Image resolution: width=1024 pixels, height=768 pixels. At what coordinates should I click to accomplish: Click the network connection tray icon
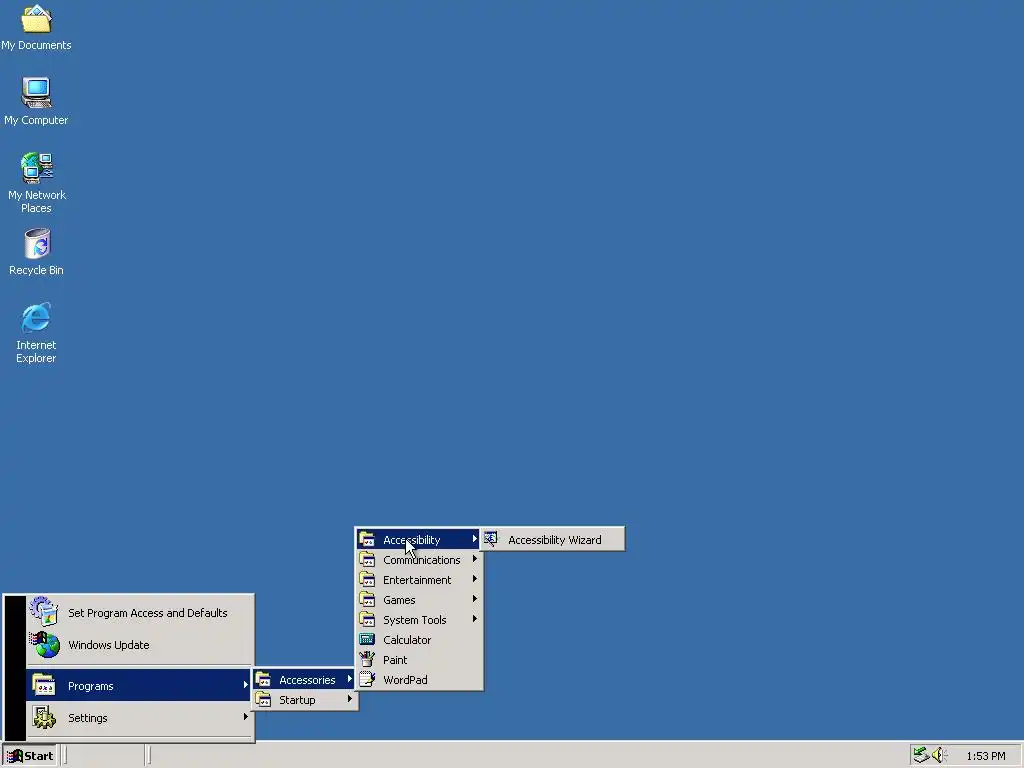coord(921,755)
